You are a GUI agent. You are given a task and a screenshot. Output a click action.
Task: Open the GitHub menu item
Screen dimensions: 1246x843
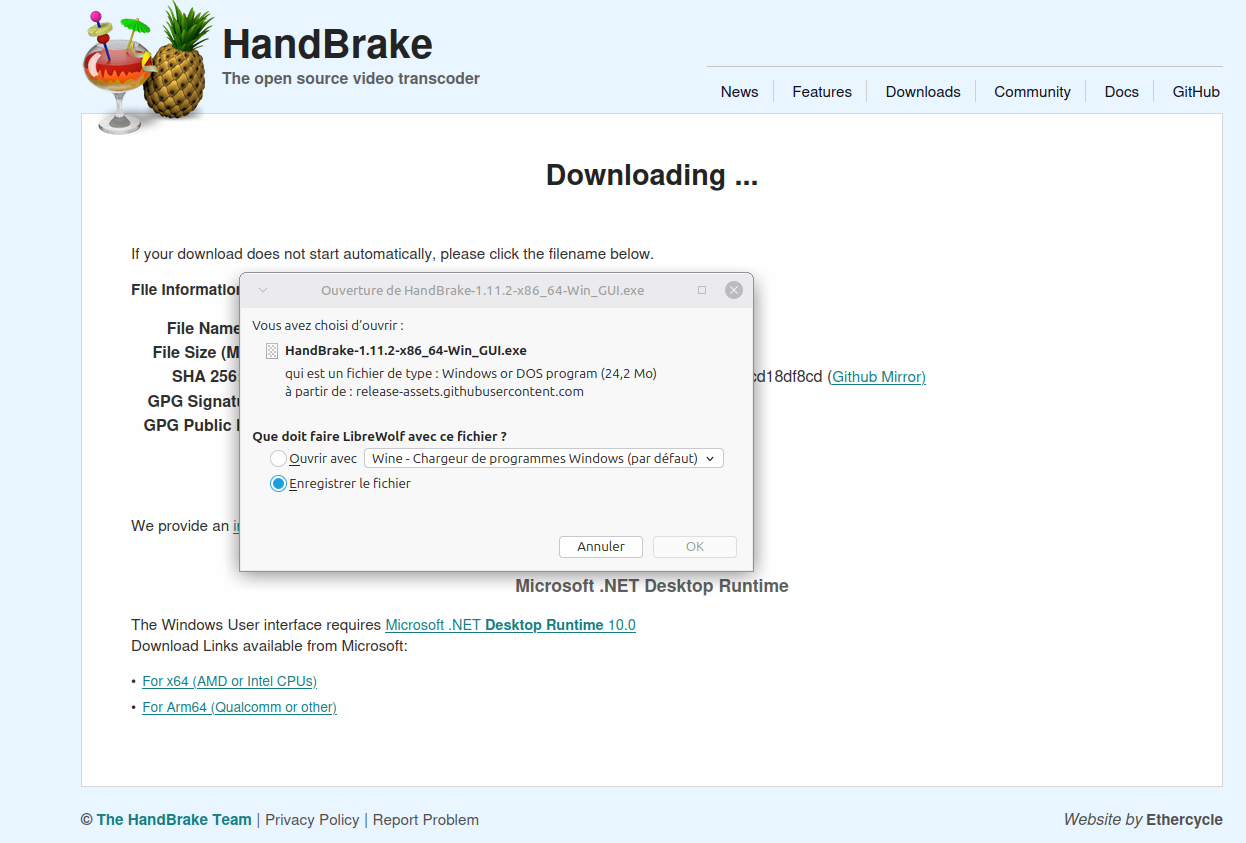(1196, 91)
